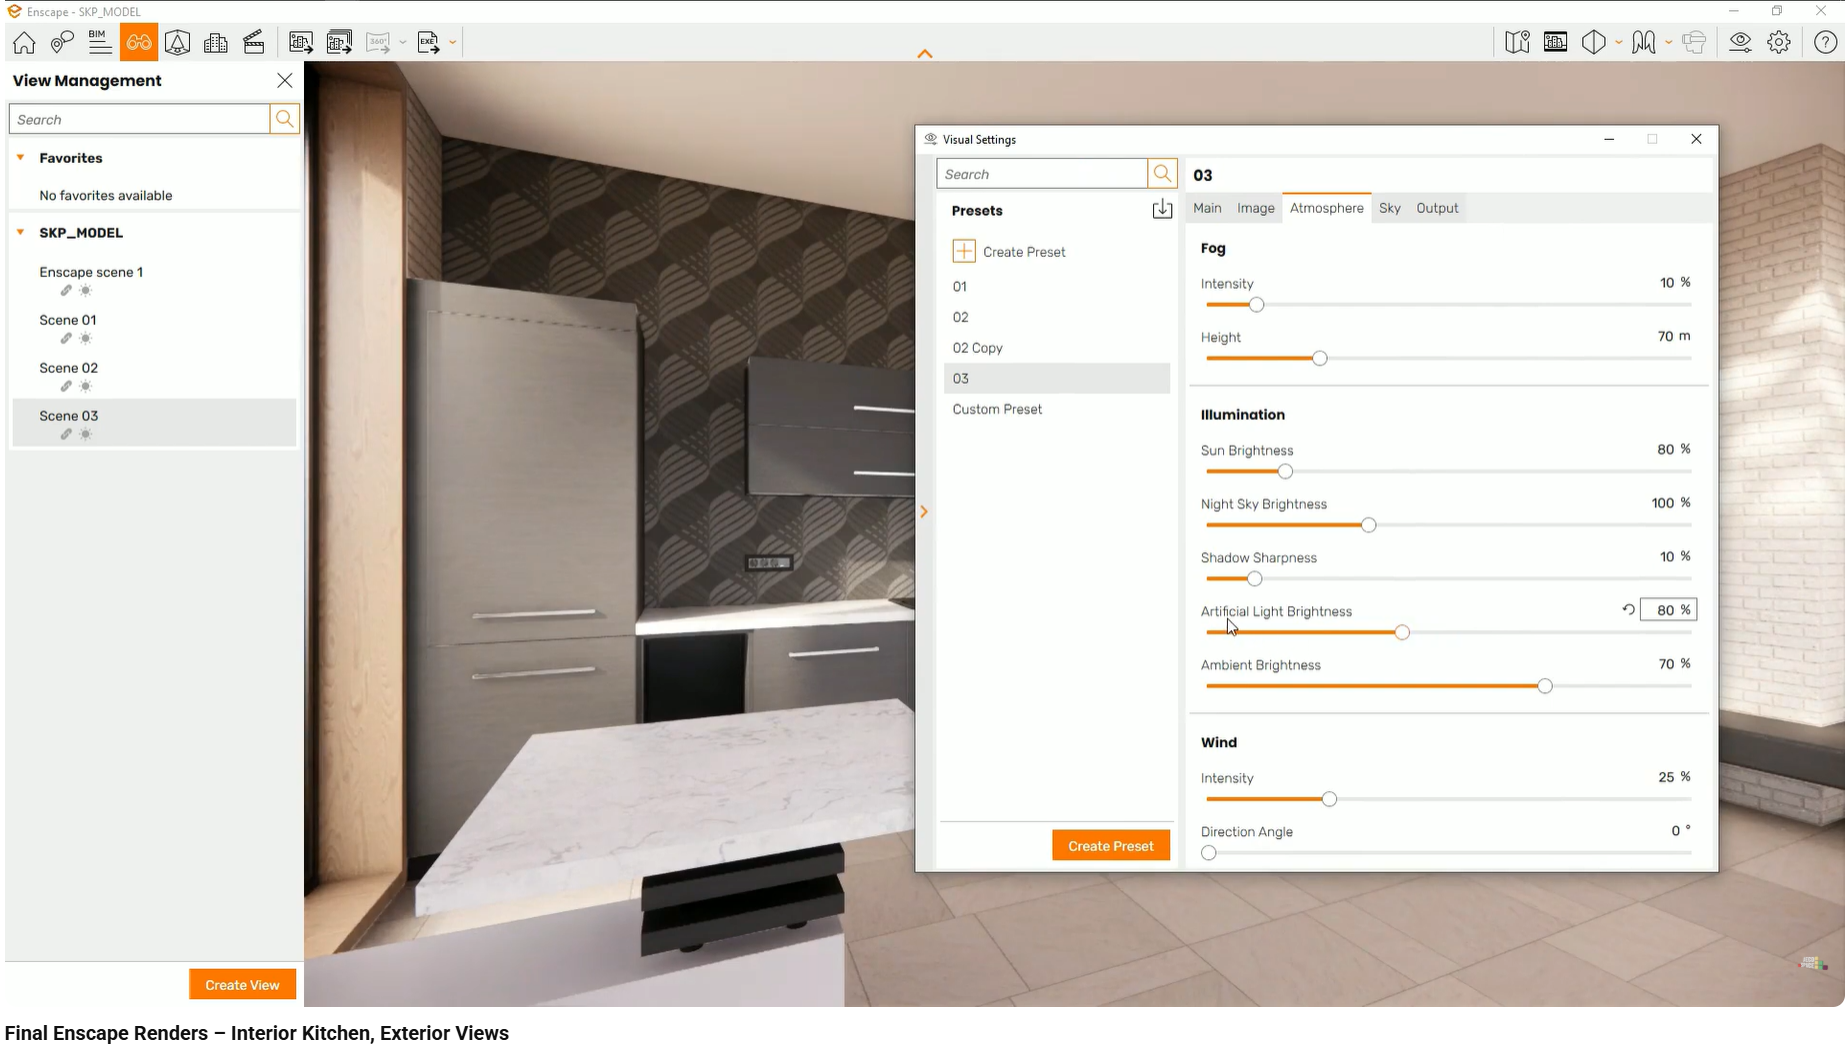The width and height of the screenshot is (1846, 1049).
Task: Collapse the Favorites section
Action: pyautogui.click(x=20, y=158)
